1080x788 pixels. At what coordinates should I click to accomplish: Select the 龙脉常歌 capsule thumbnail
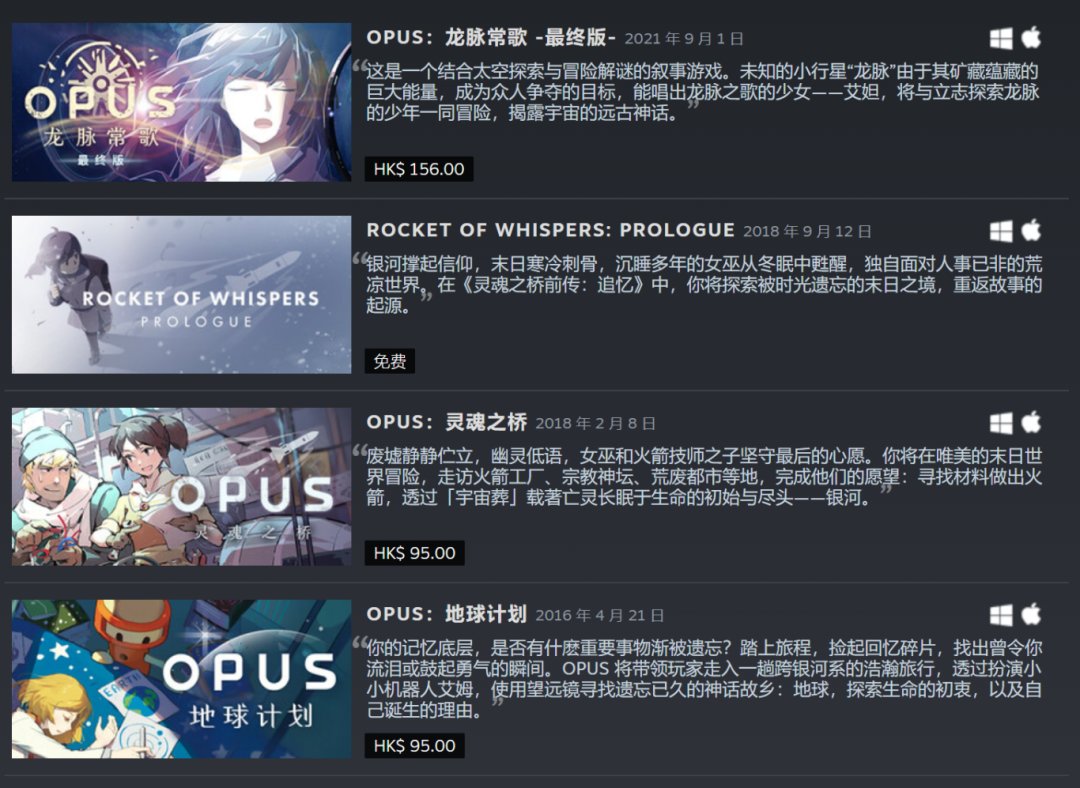182,103
